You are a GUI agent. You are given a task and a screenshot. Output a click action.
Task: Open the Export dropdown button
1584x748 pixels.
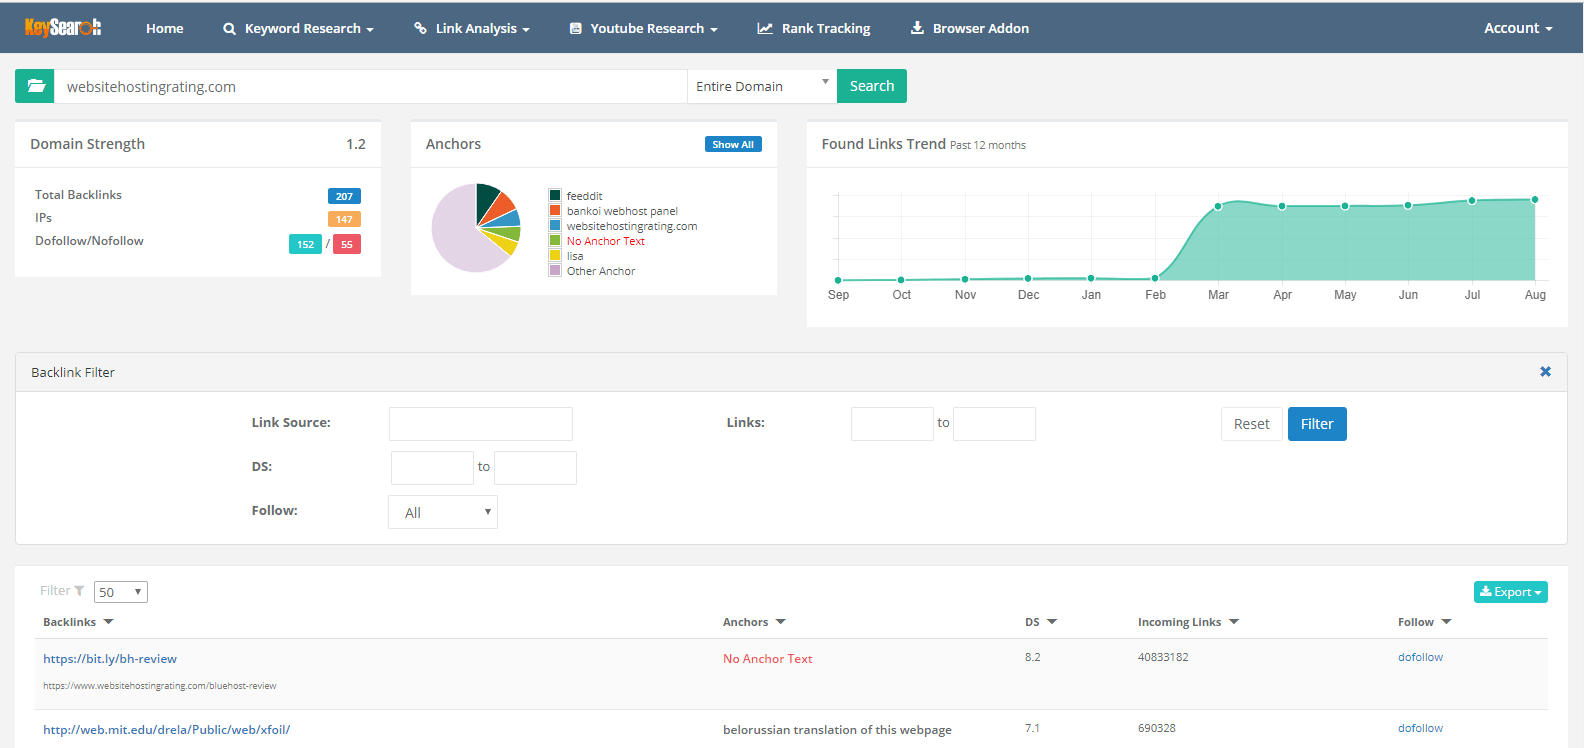point(1510,592)
